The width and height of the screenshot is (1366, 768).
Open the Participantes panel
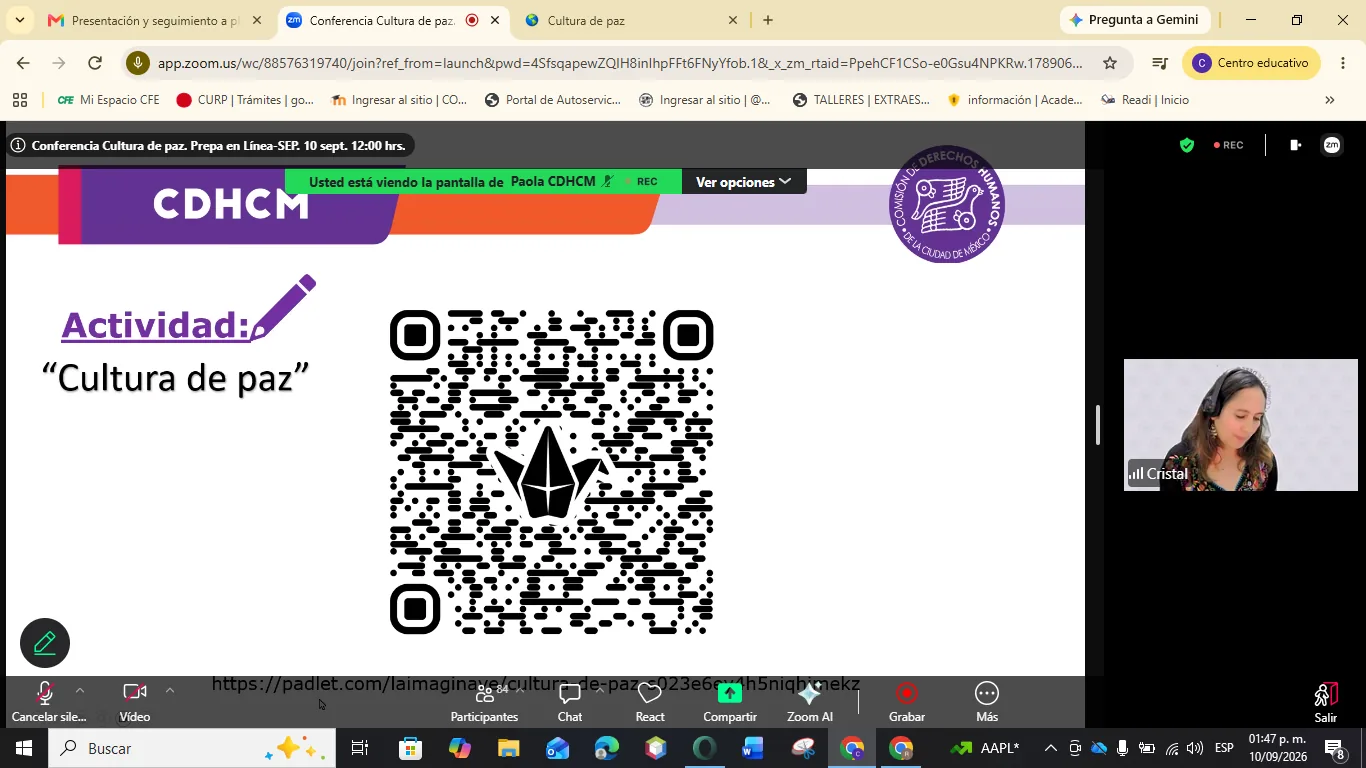pyautogui.click(x=484, y=701)
